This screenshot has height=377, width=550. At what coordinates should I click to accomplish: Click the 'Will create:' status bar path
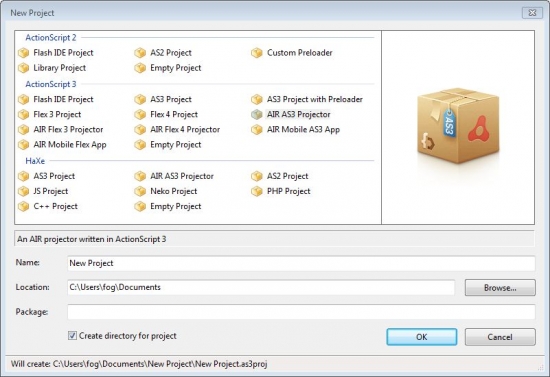[139, 364]
